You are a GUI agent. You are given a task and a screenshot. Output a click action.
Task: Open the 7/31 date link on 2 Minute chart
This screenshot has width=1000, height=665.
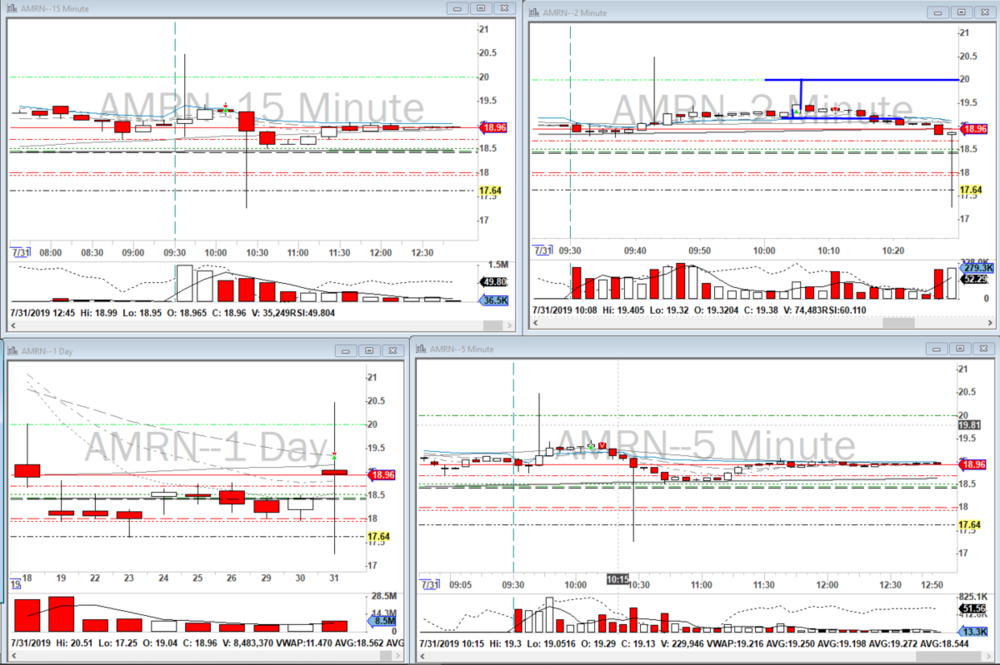click(x=543, y=250)
